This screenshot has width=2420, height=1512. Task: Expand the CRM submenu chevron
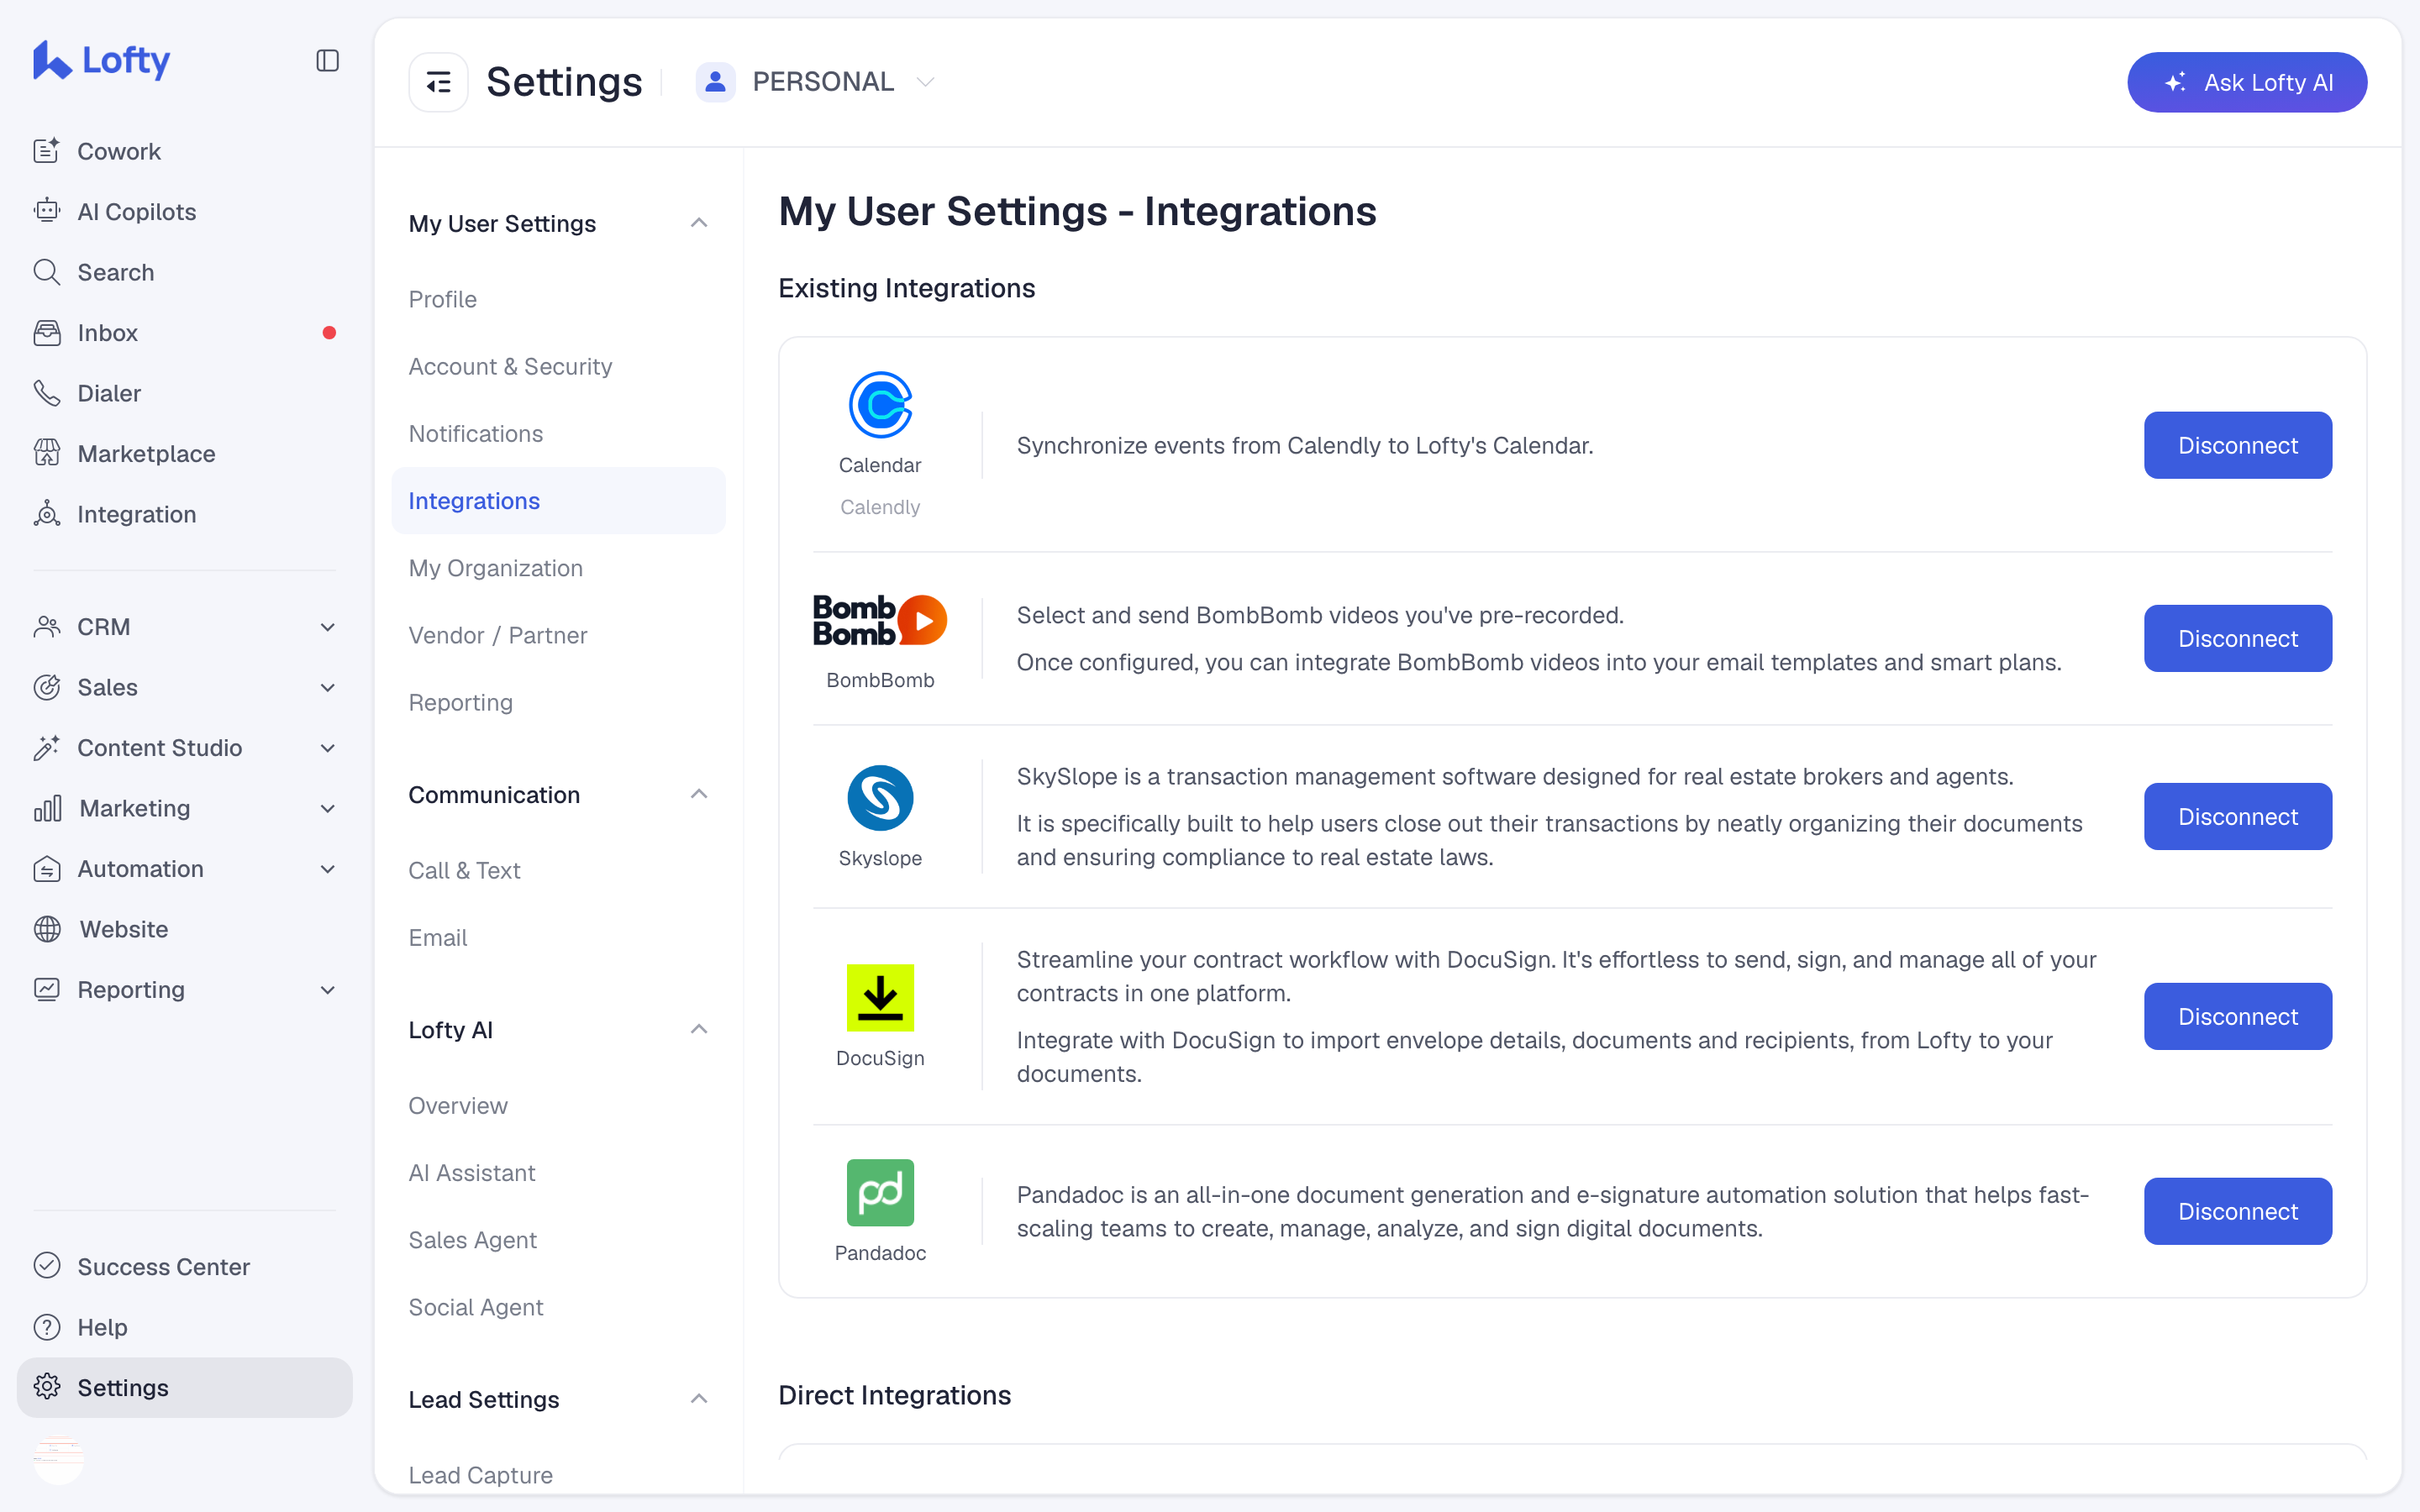tap(327, 626)
